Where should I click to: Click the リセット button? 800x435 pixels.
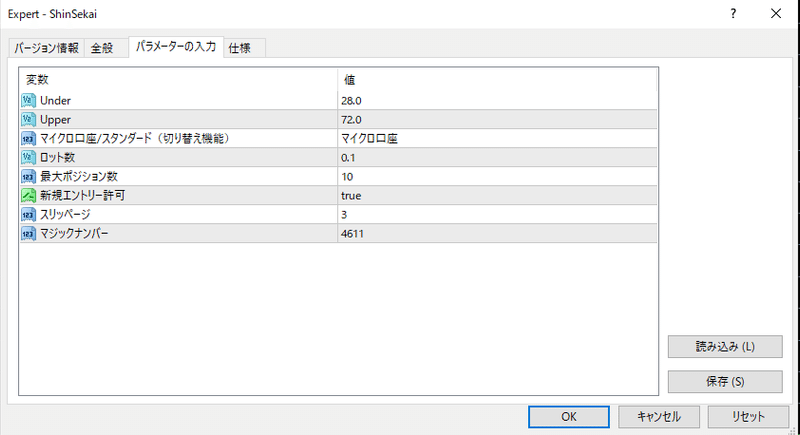(741, 416)
